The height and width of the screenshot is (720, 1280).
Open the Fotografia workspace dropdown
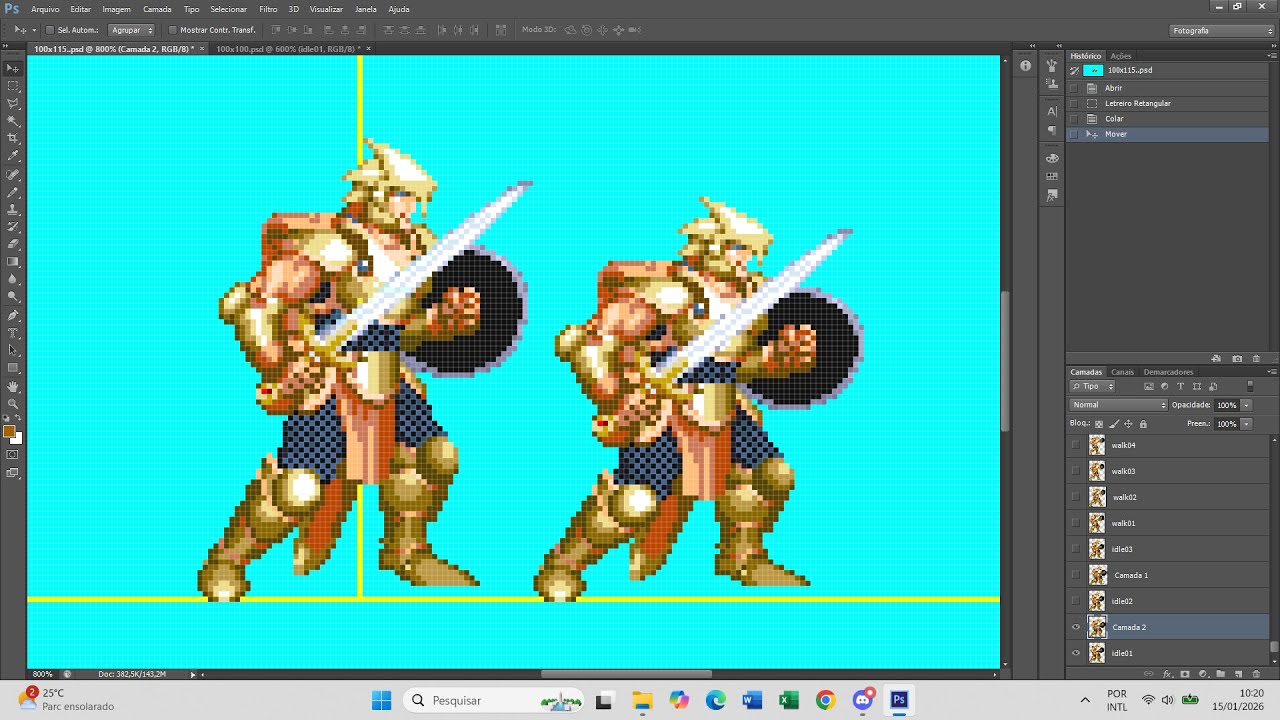[x=1222, y=31]
